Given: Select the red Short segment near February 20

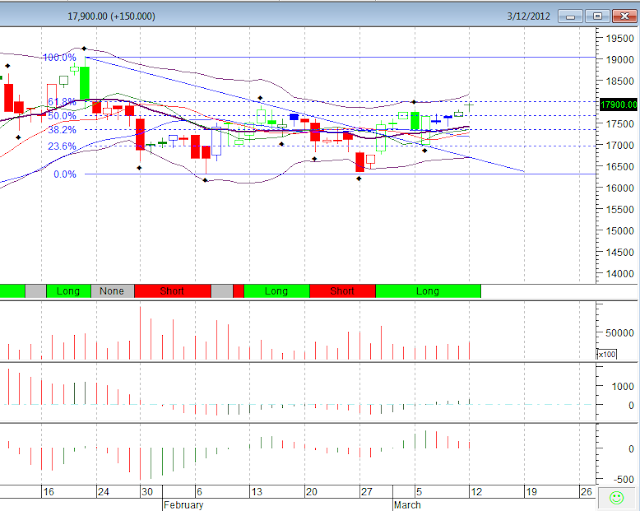Looking at the screenshot, I should coord(342,291).
